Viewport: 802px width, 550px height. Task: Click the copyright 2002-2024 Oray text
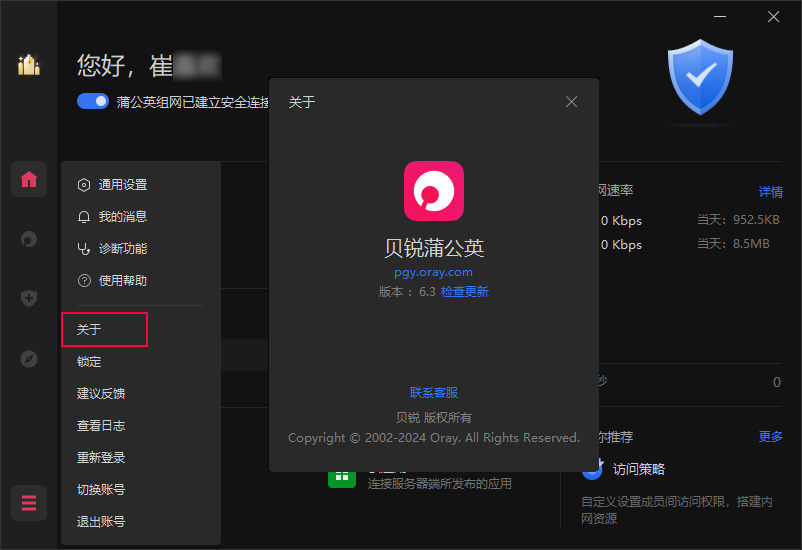434,438
